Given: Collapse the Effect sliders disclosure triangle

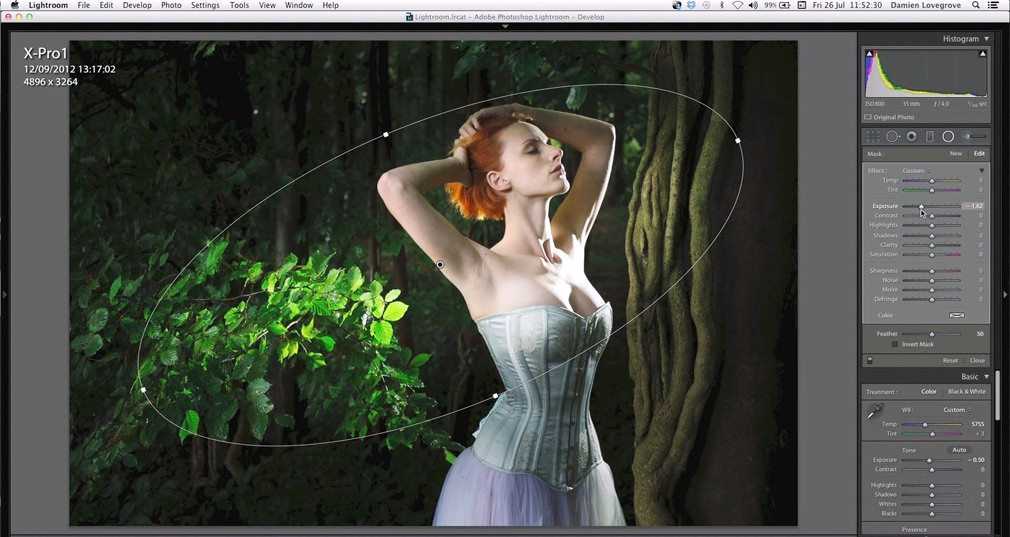Looking at the screenshot, I should point(982,171).
